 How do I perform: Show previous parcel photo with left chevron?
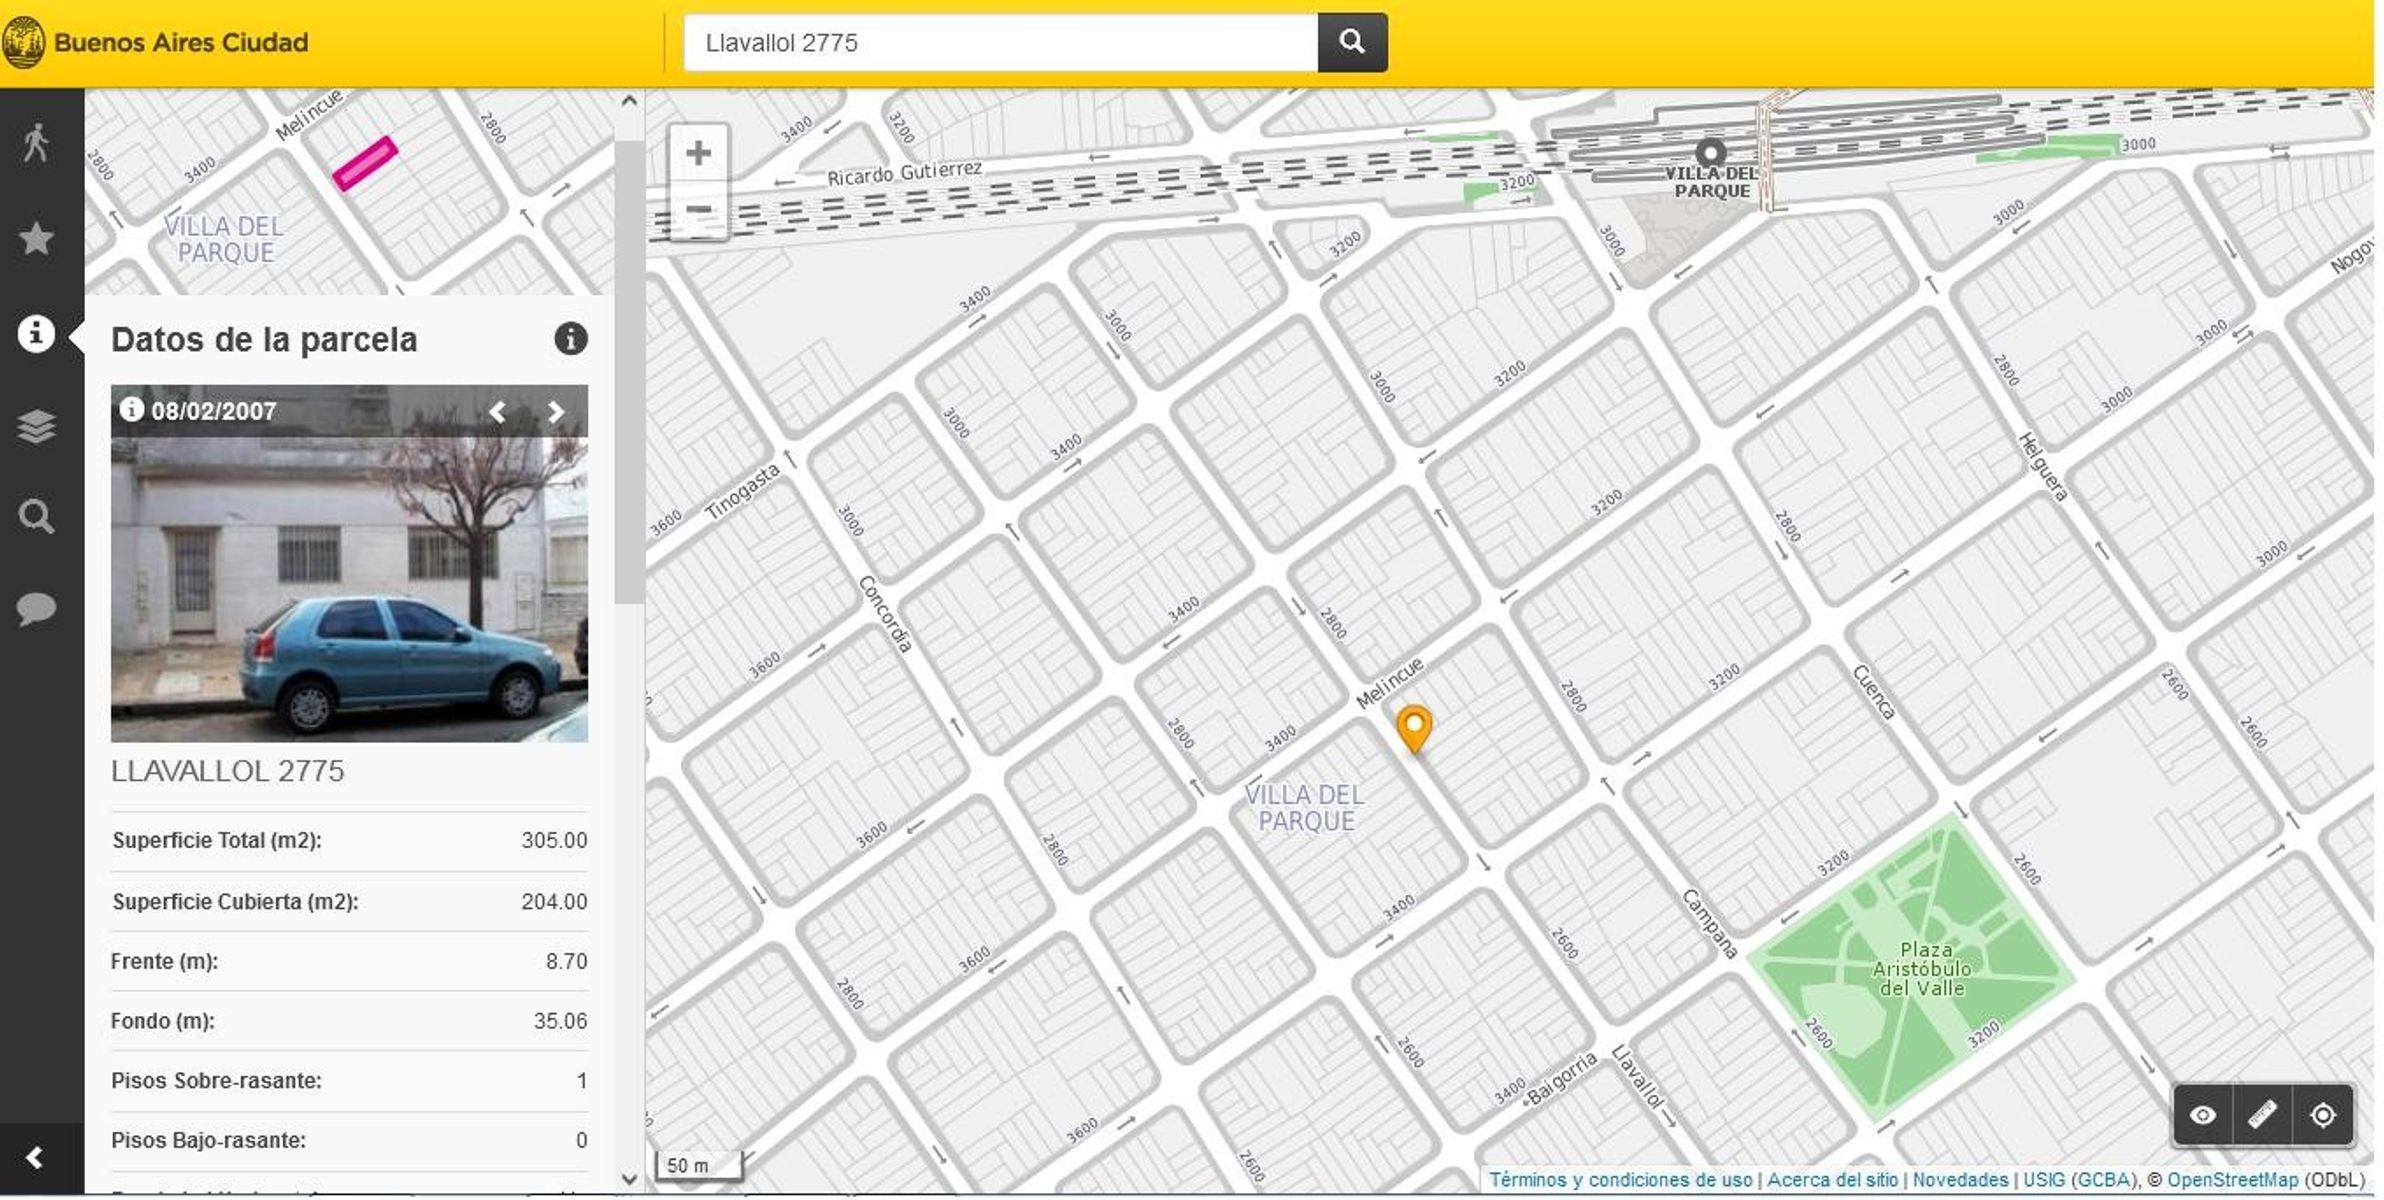click(497, 412)
